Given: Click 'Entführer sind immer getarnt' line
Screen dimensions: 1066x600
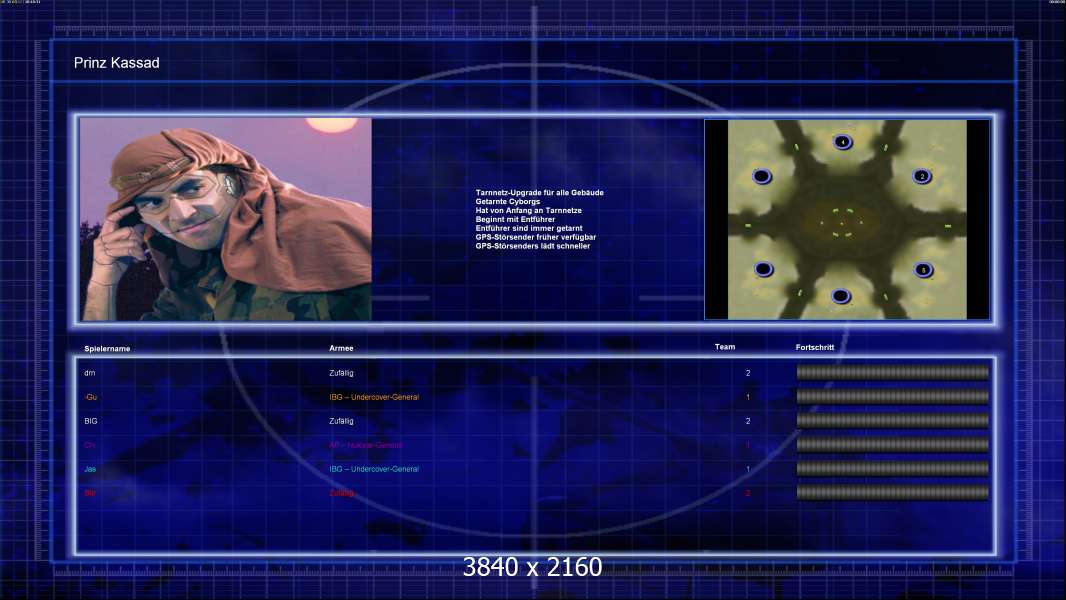Looking at the screenshot, I should pos(529,228).
